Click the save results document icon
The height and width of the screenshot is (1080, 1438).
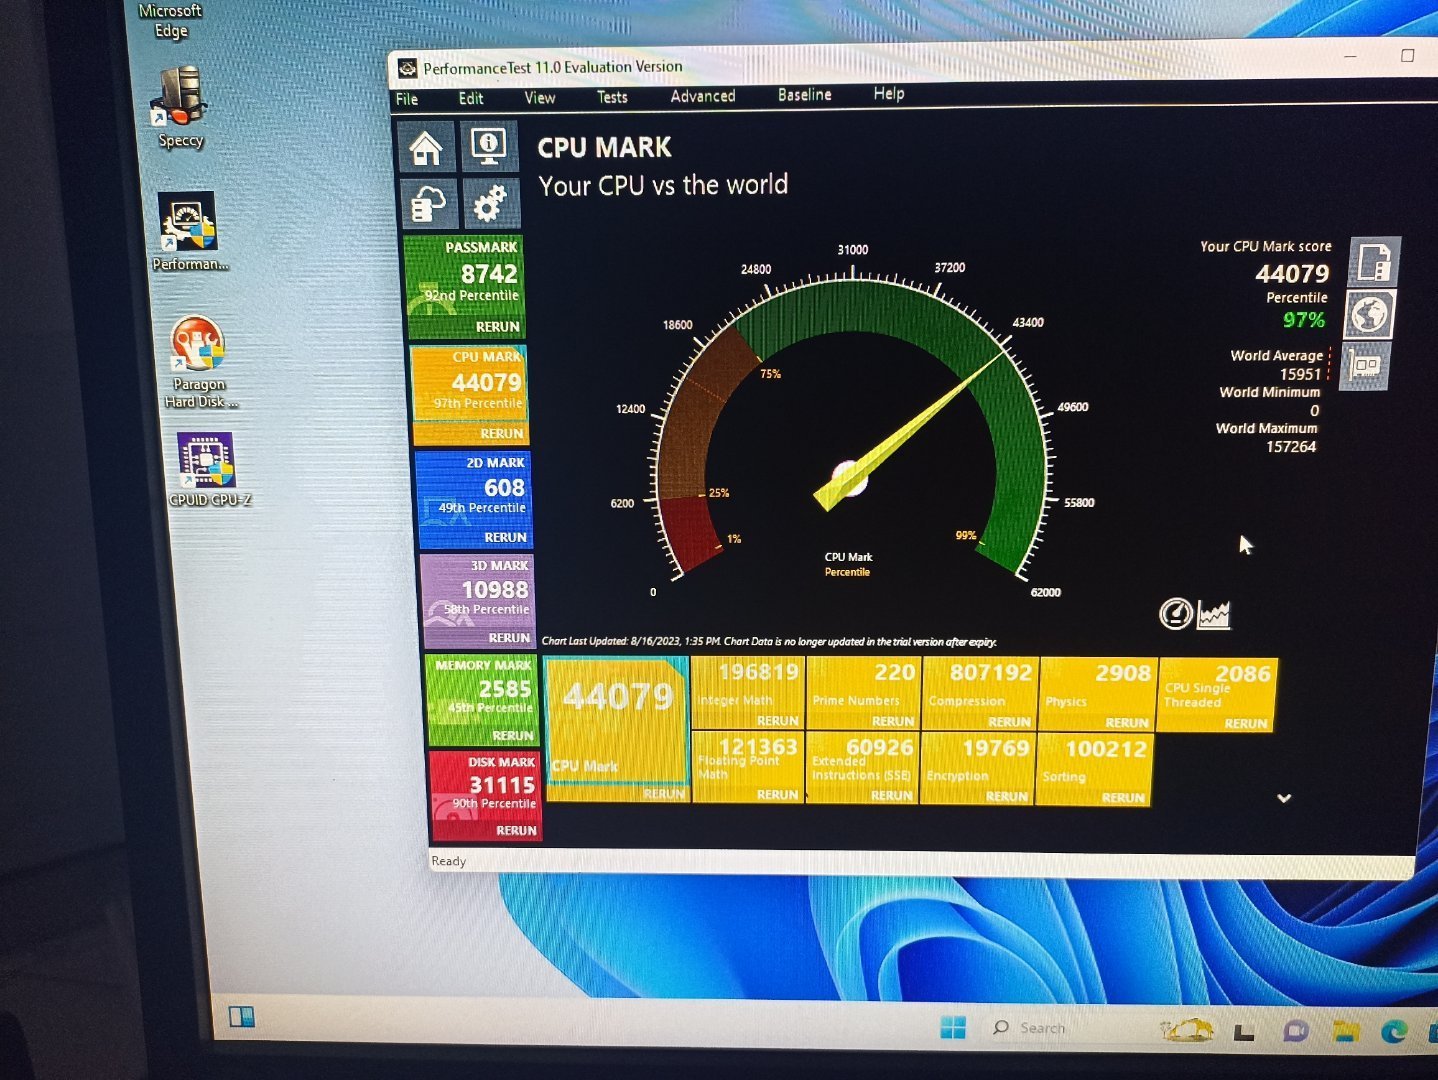1374,262
